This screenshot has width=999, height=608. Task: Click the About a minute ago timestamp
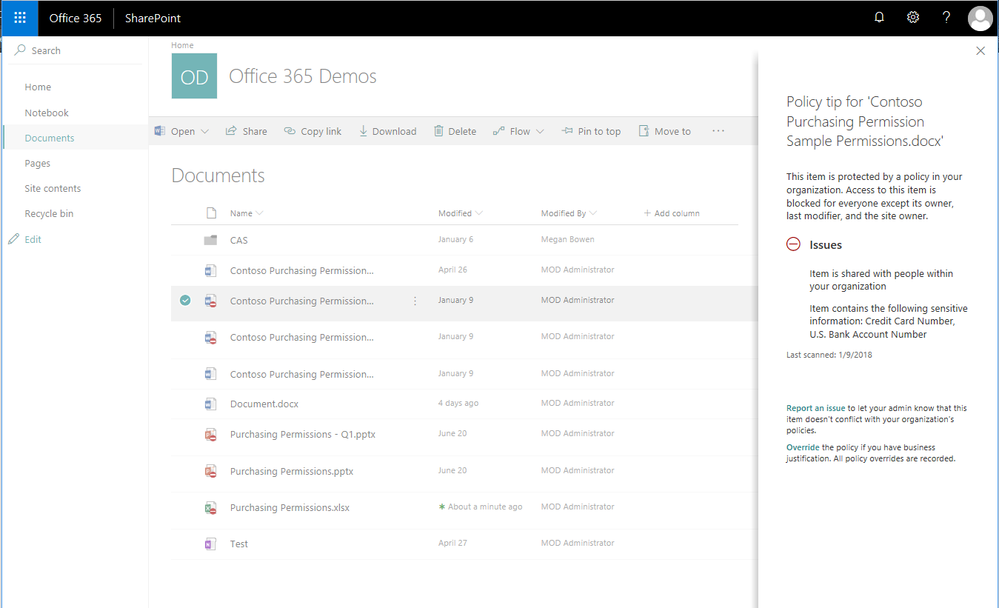tap(485, 507)
